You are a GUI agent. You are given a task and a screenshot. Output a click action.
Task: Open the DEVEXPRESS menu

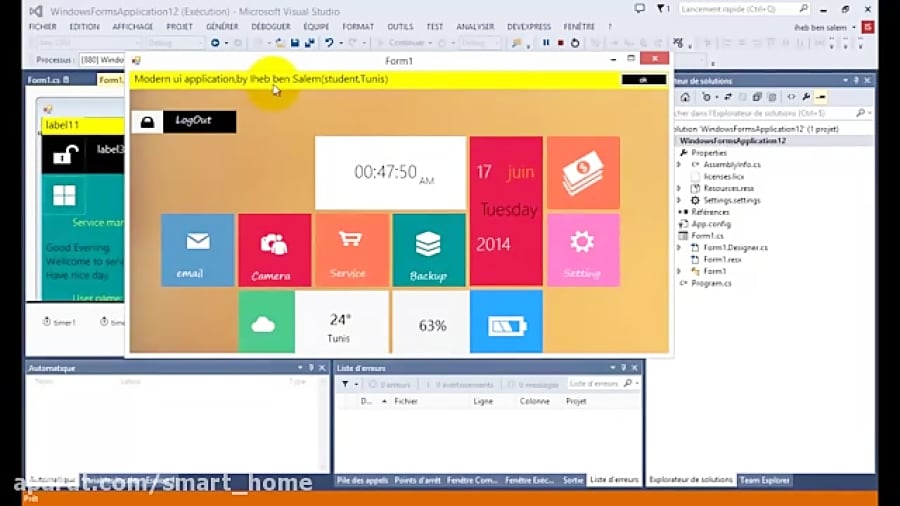point(529,27)
